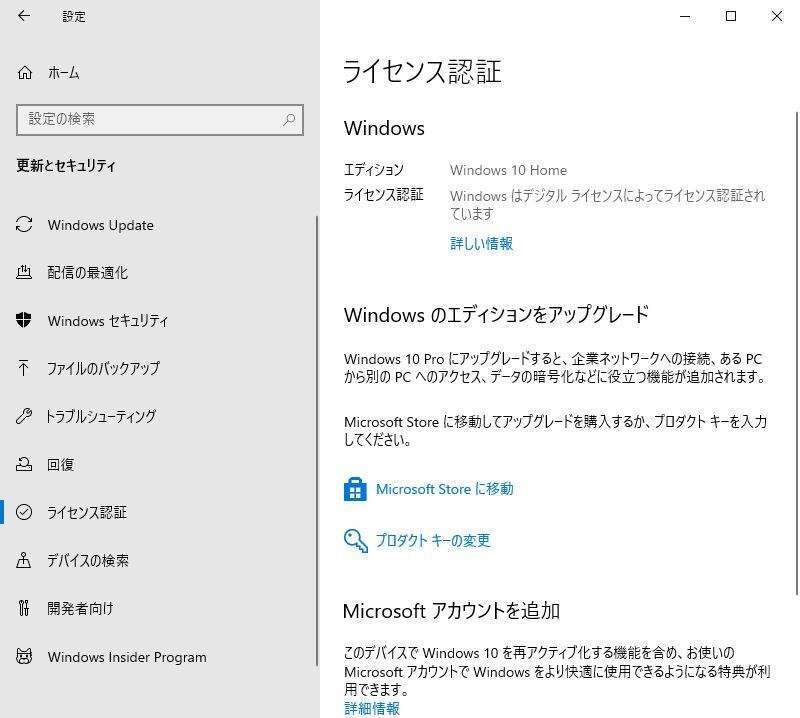This screenshot has height=718, width=800.
Task: Click the shield icon for Windows セキュリティ
Action: click(24, 320)
